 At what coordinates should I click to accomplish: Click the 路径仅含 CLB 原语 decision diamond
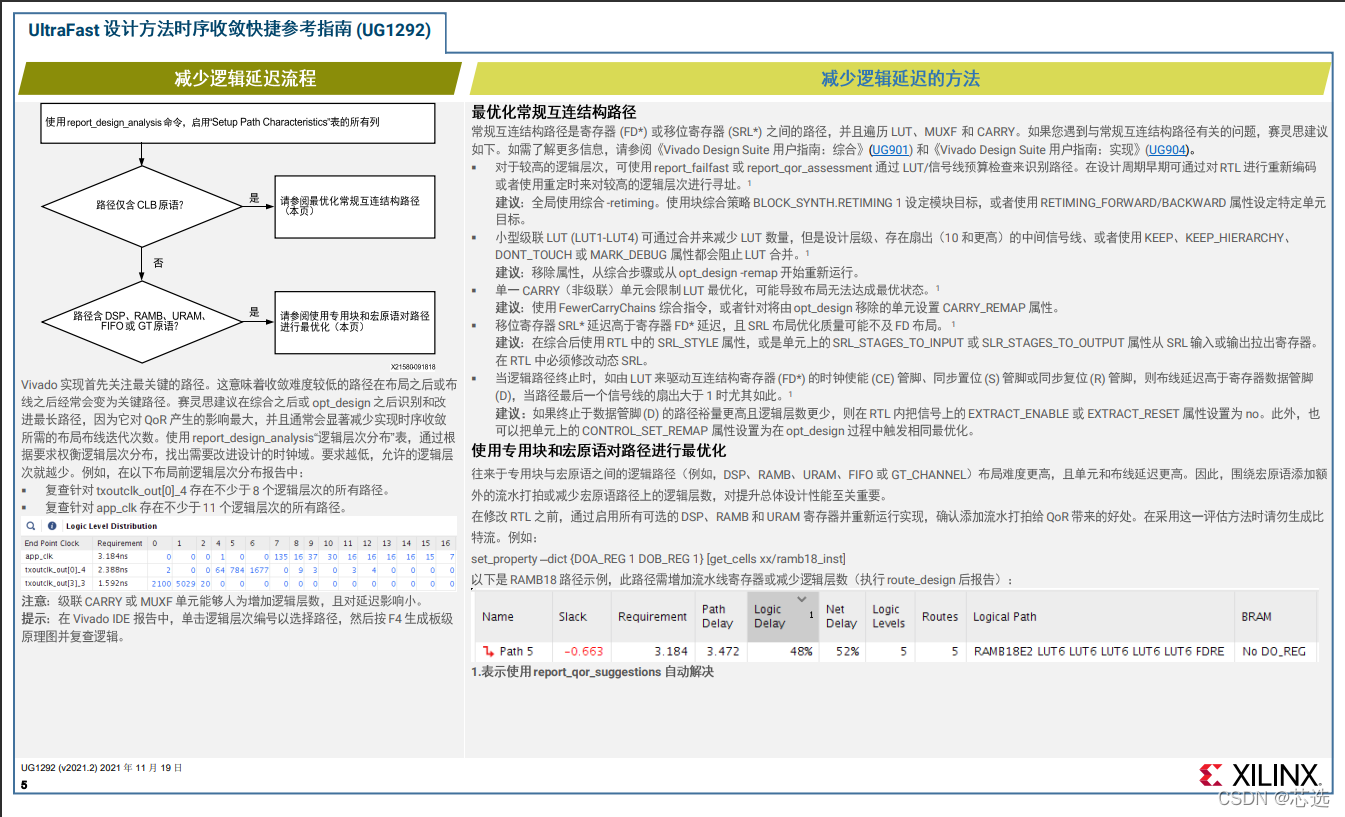tap(141, 204)
